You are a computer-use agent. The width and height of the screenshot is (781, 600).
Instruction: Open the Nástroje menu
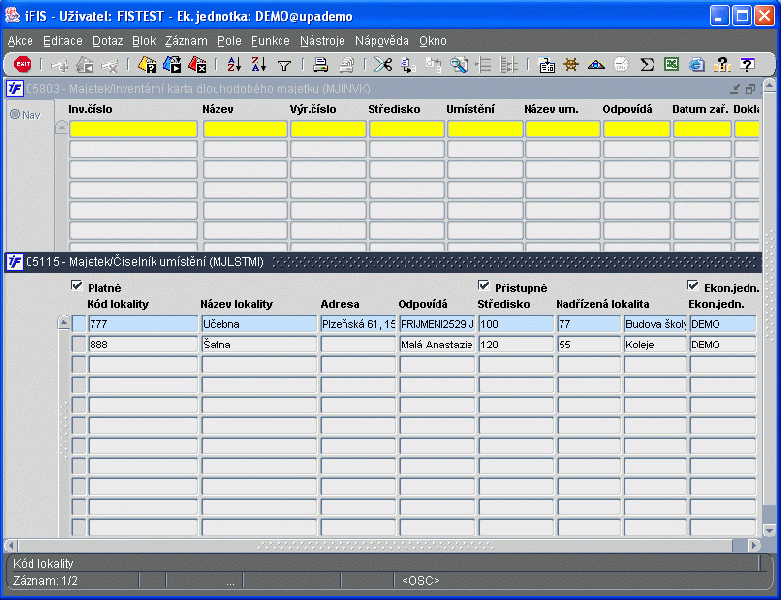point(322,41)
